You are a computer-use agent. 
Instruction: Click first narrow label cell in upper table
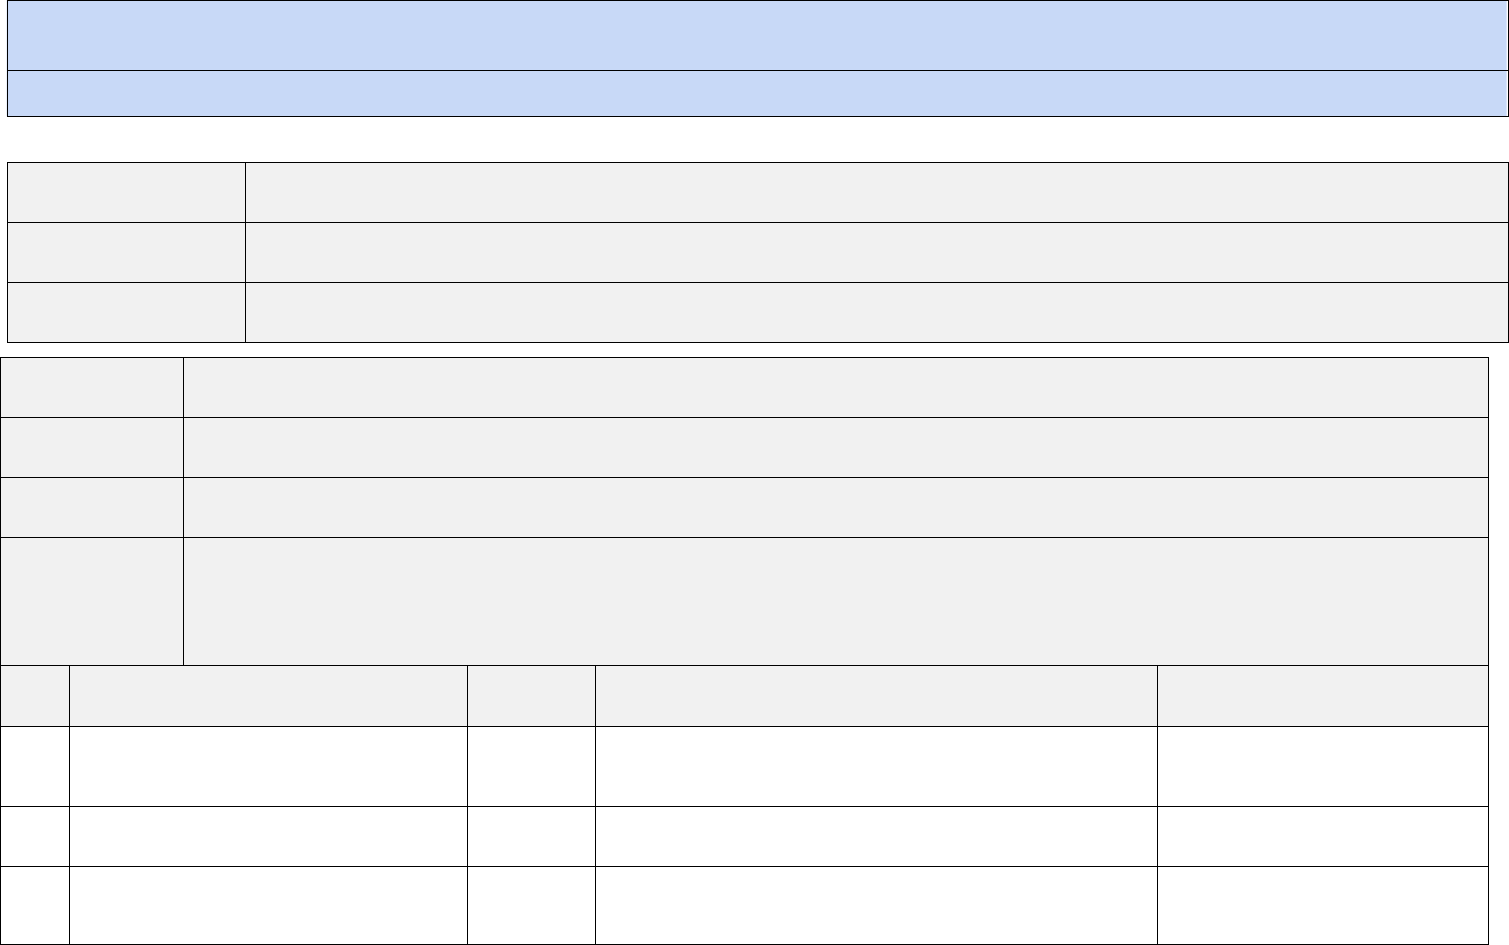pos(126,192)
